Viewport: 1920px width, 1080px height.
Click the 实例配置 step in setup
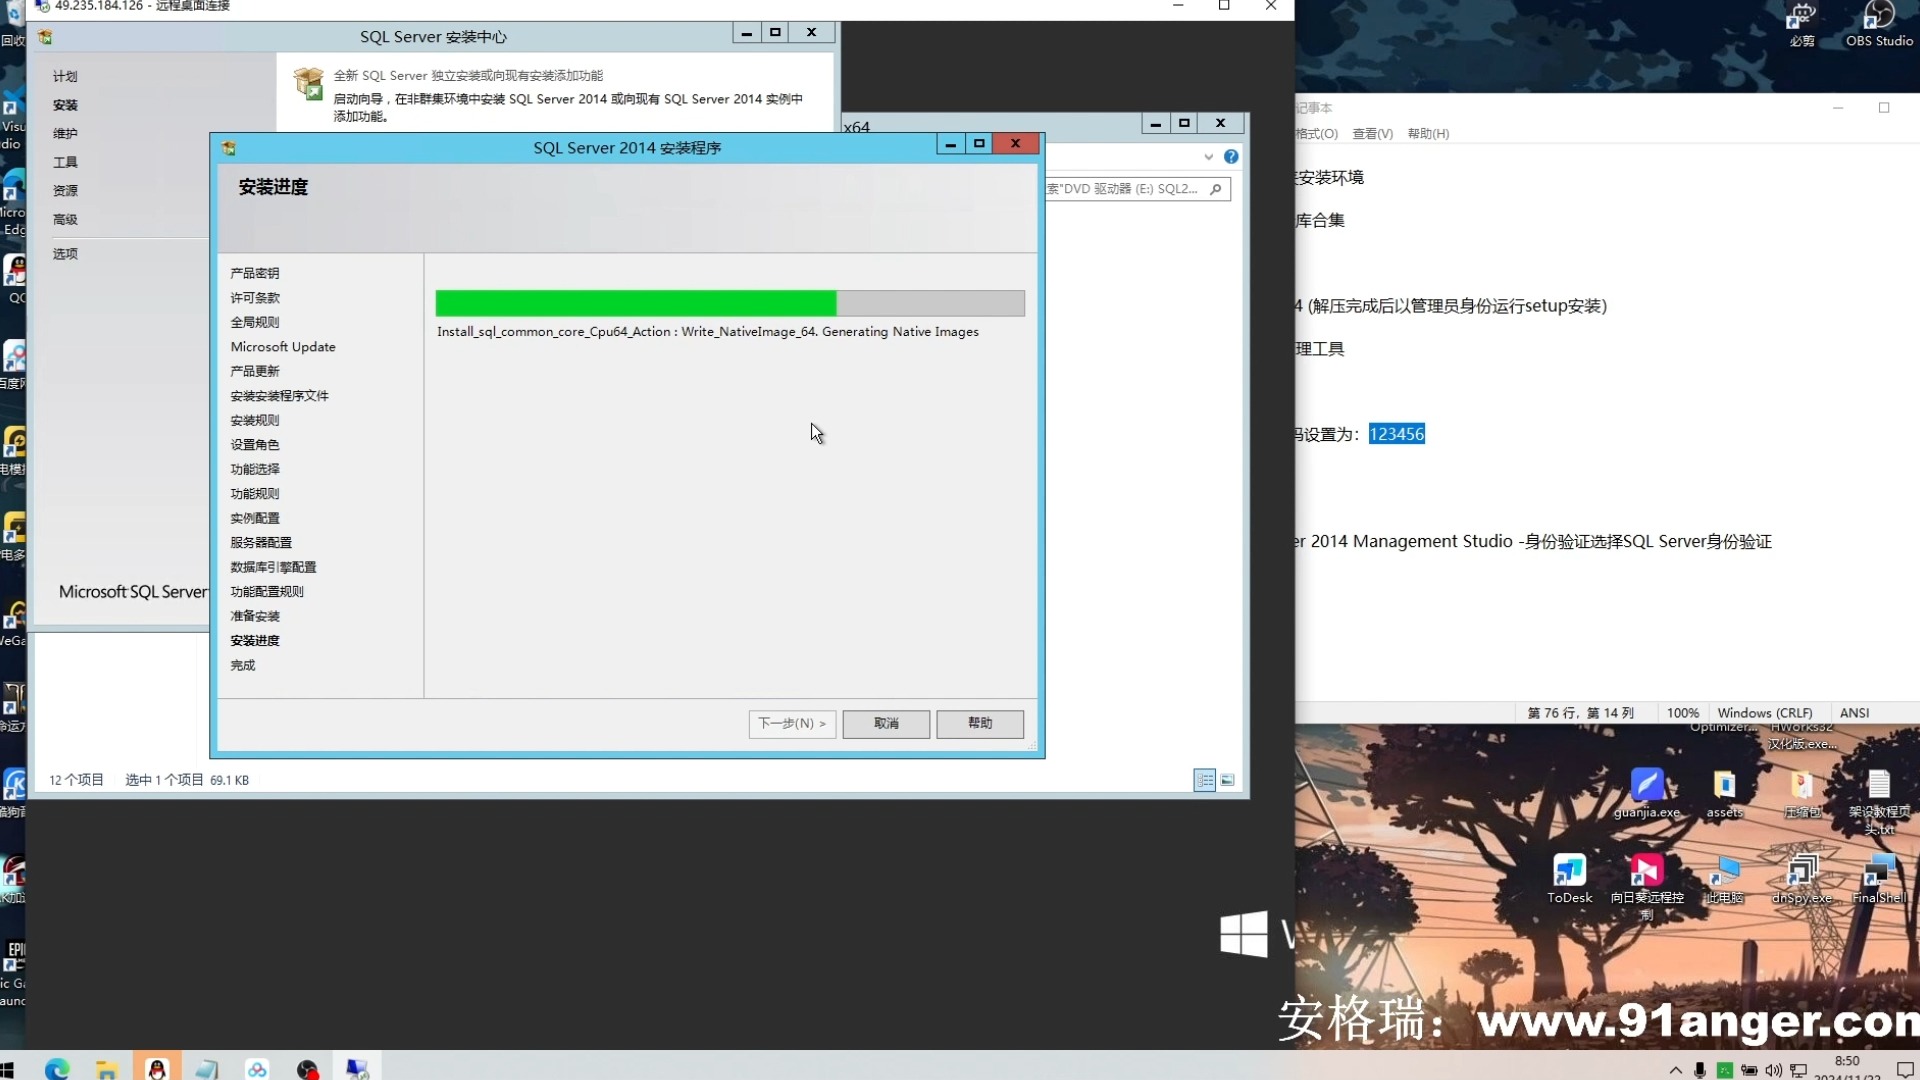[254, 518]
